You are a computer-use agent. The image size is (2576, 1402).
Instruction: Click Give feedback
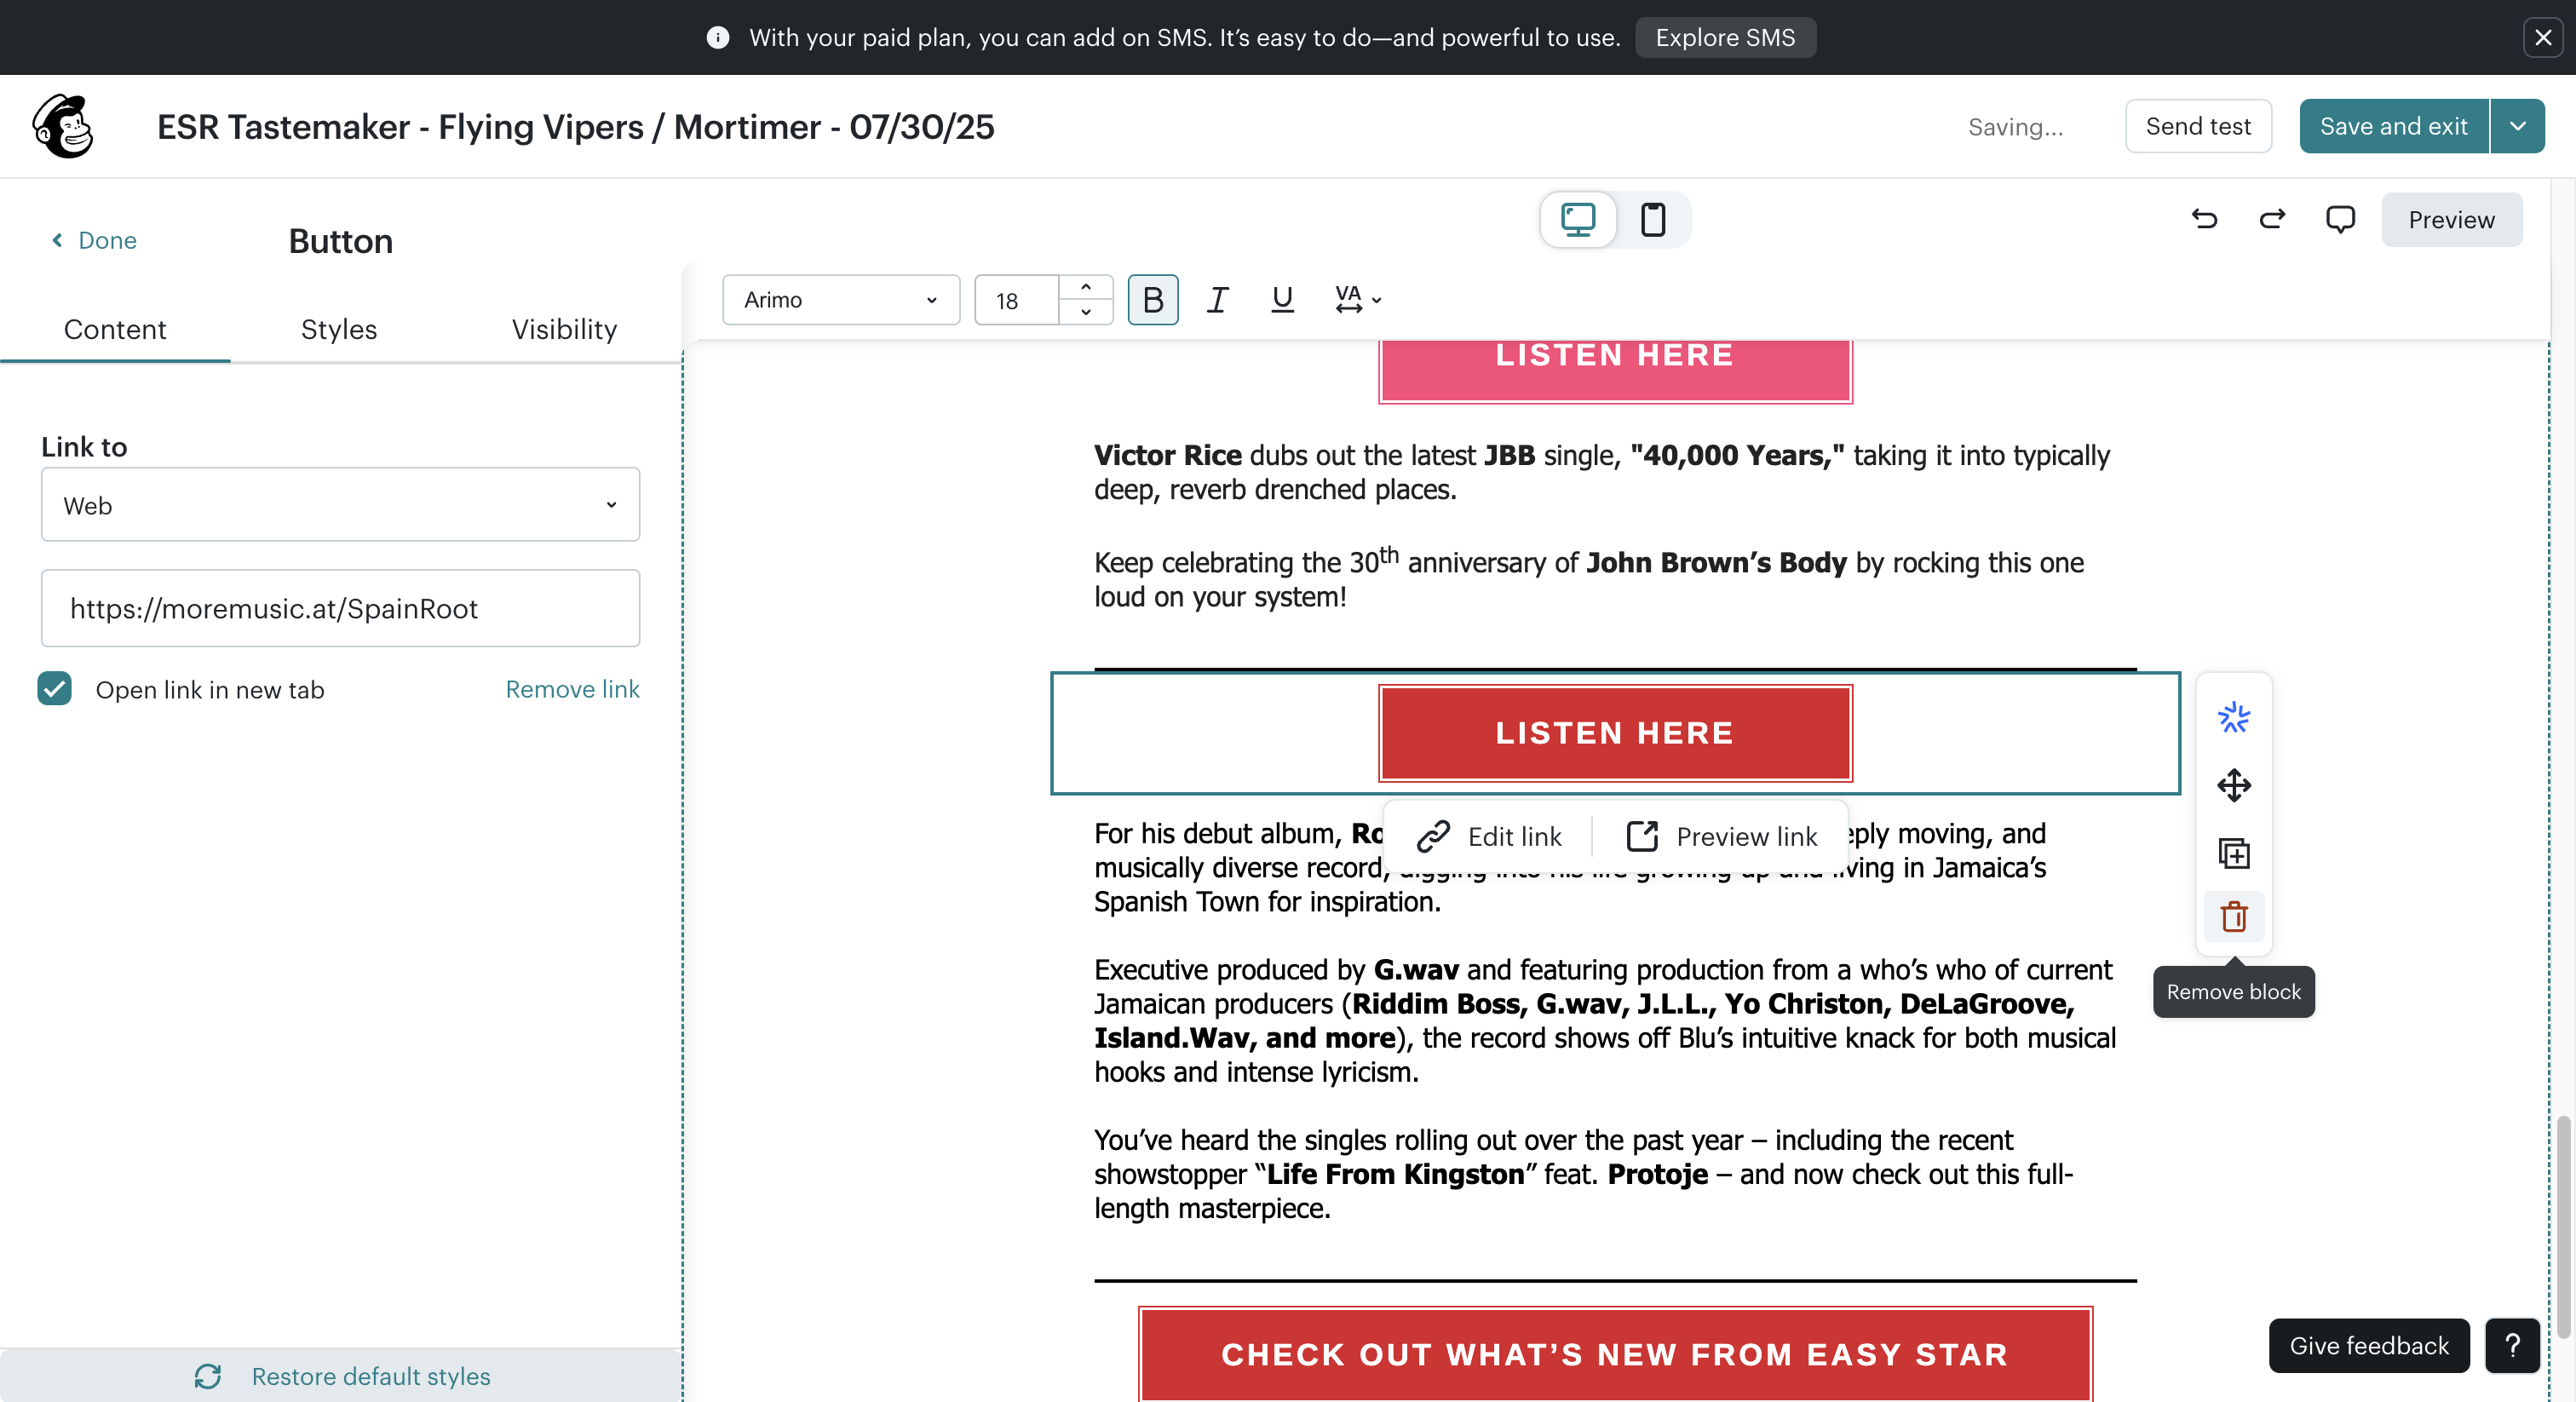2369,1346
